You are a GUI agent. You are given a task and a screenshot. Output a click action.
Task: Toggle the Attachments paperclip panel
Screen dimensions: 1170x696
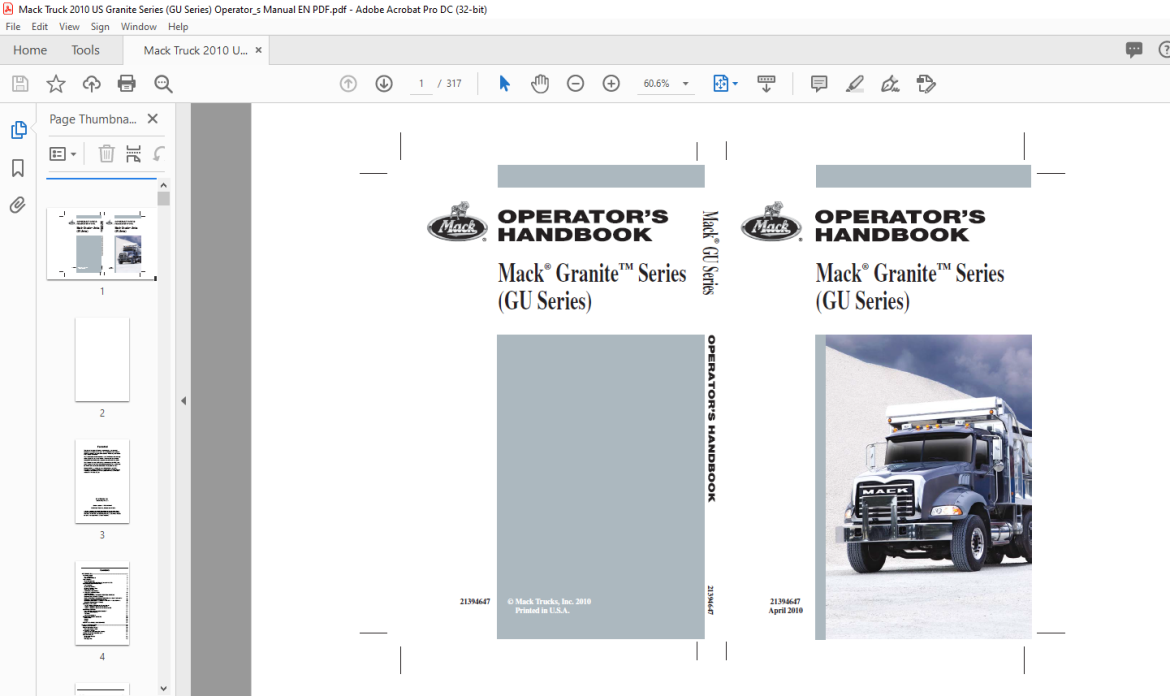coord(18,205)
